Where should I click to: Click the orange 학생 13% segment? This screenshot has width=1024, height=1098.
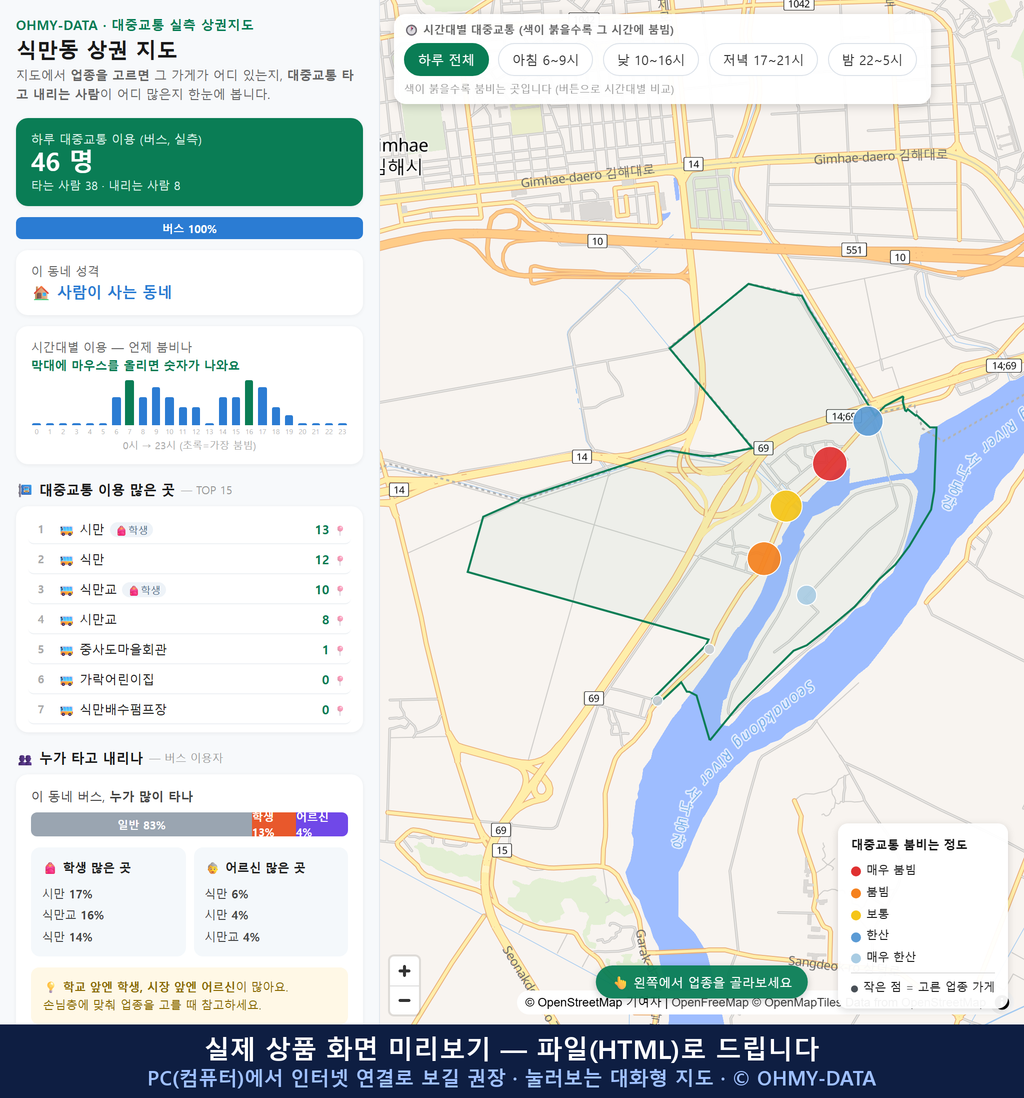(x=273, y=825)
